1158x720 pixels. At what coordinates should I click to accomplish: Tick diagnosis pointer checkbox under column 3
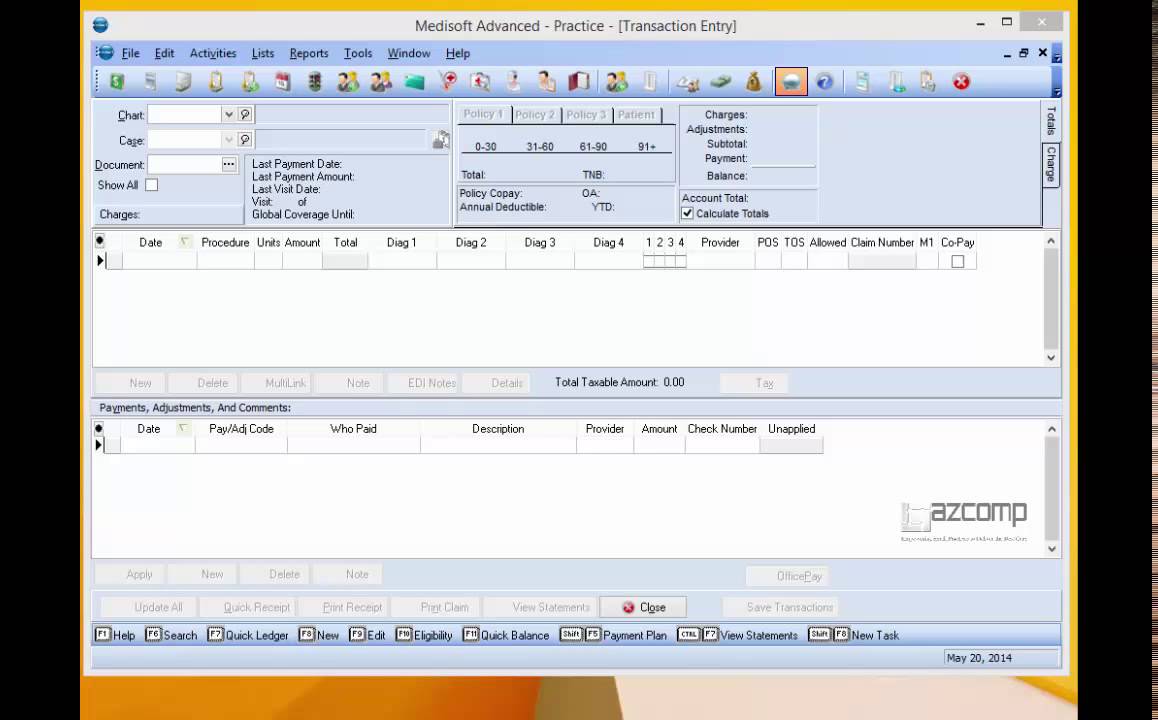click(671, 261)
